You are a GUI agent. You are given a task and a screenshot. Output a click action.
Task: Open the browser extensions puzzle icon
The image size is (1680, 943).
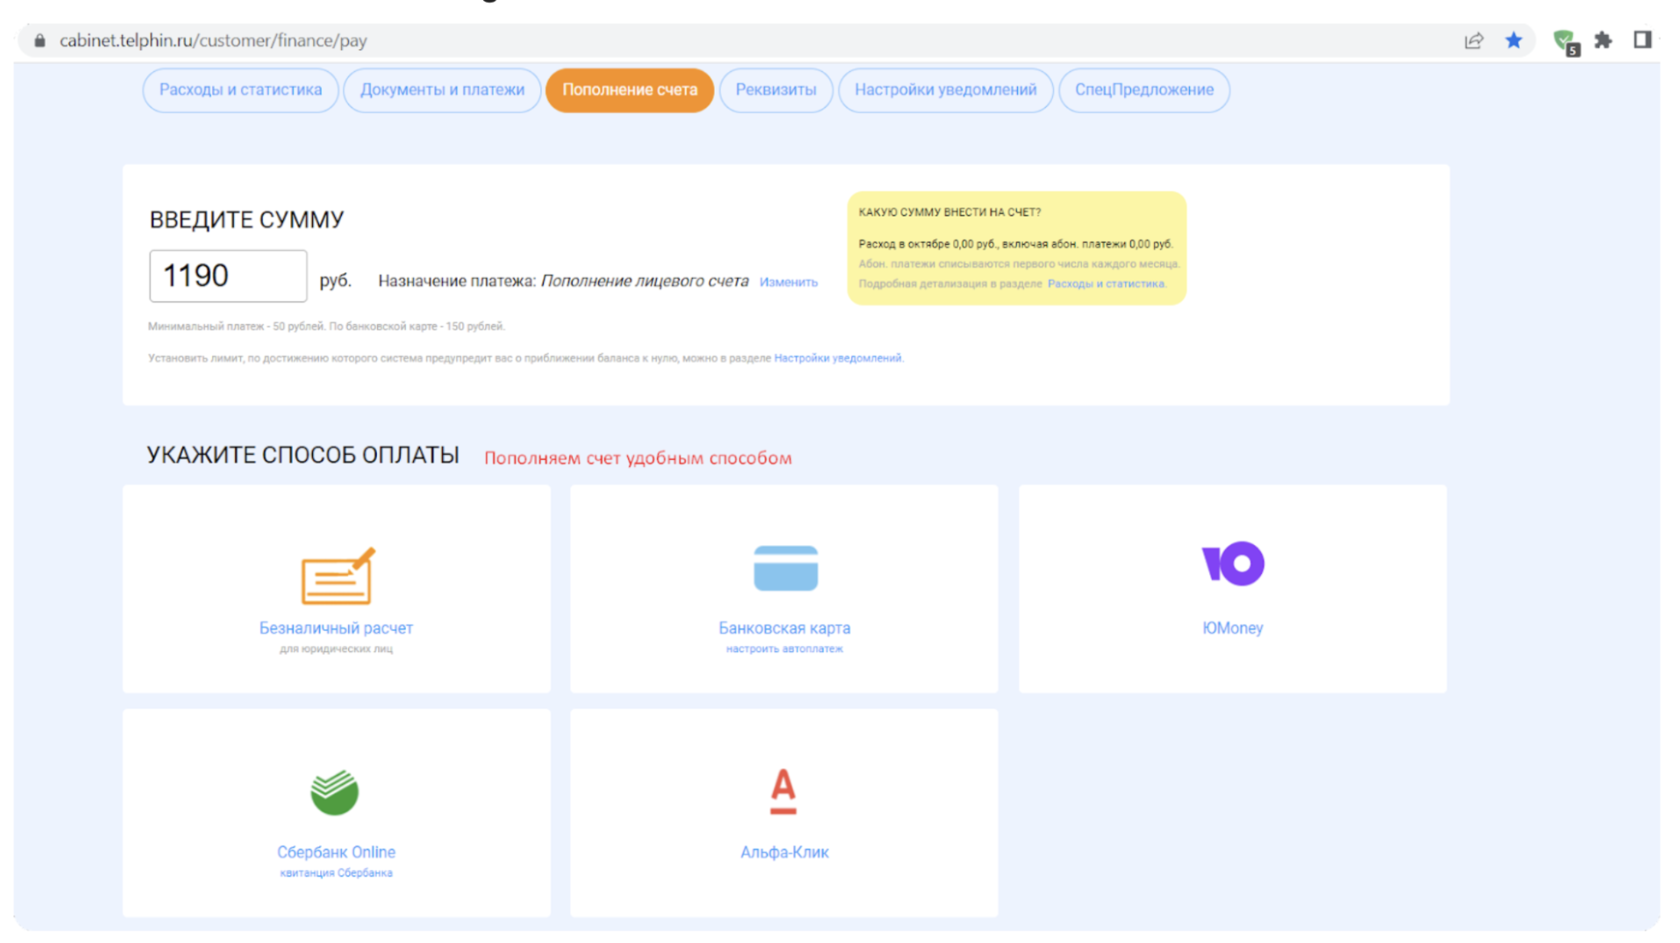click(1603, 40)
